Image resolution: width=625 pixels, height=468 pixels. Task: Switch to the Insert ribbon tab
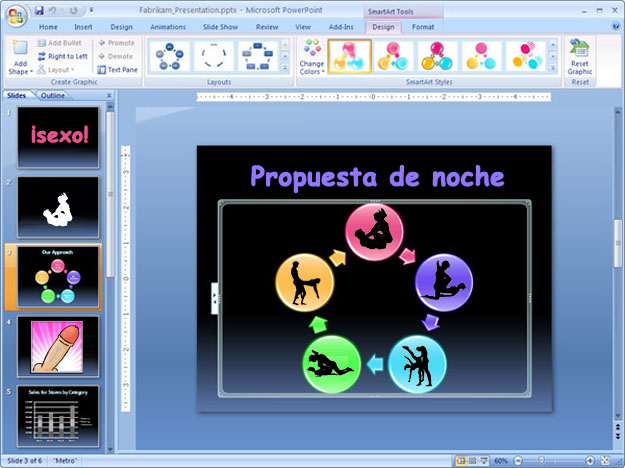[83, 27]
